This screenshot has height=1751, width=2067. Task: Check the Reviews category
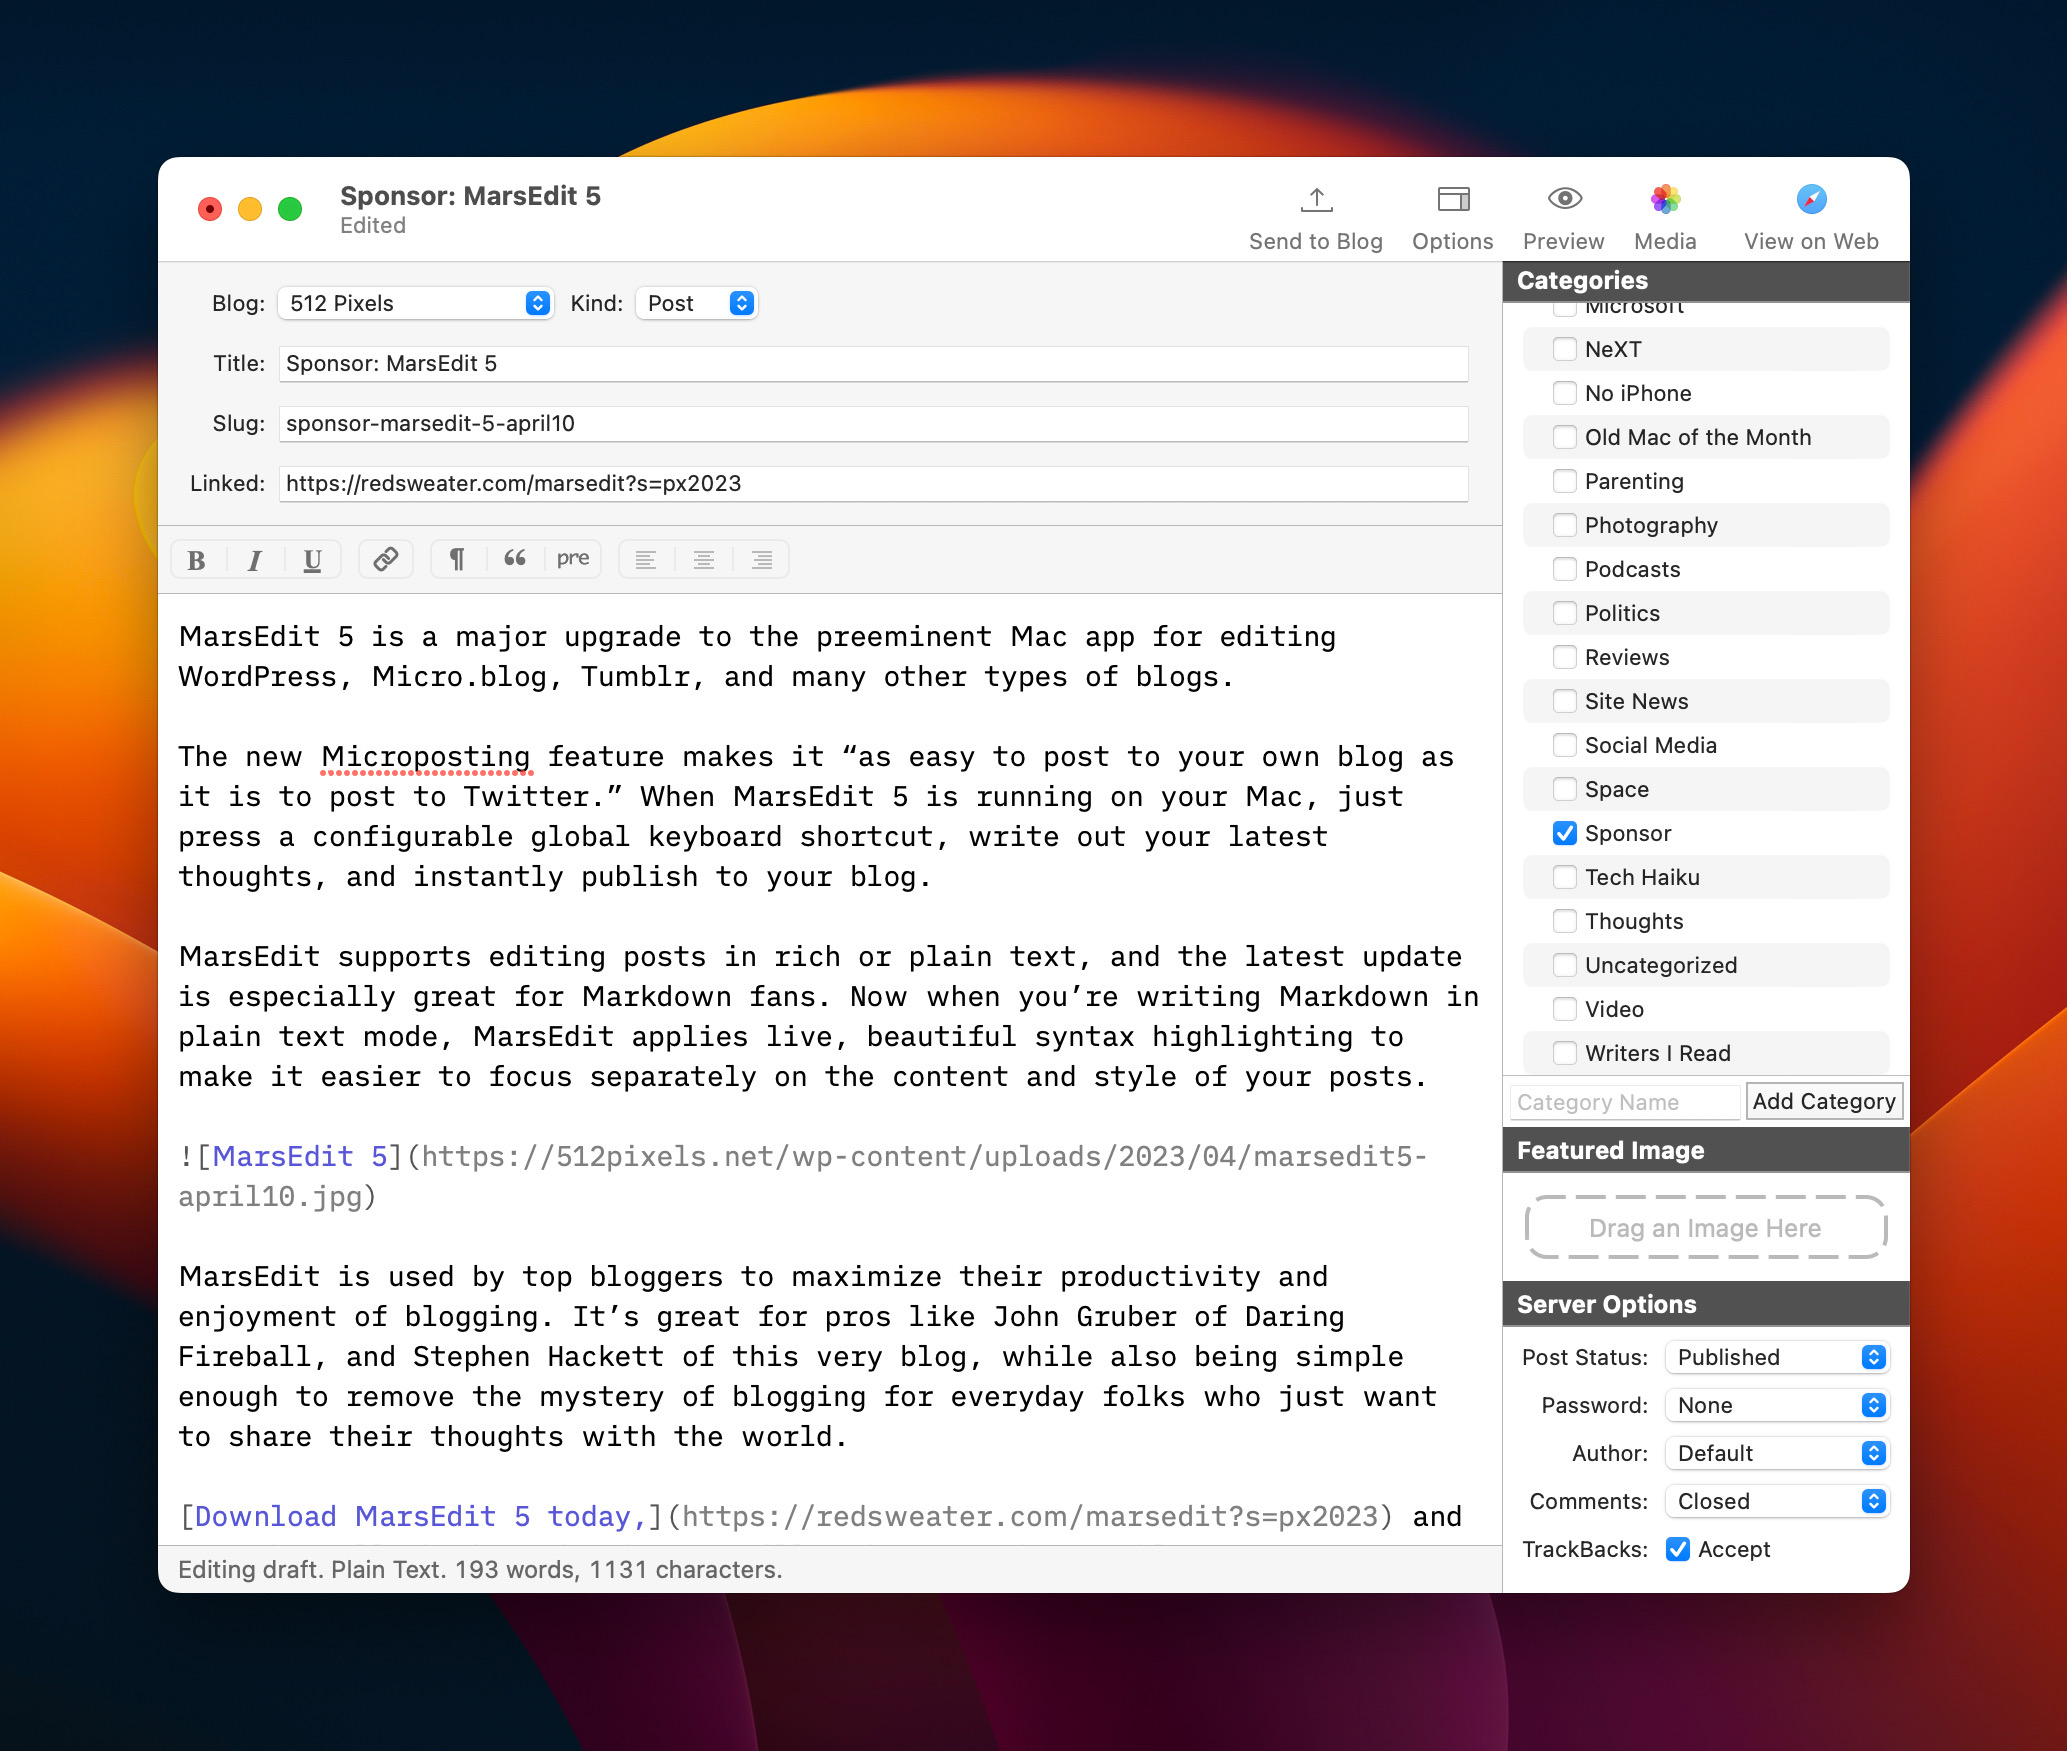pyautogui.click(x=1565, y=657)
